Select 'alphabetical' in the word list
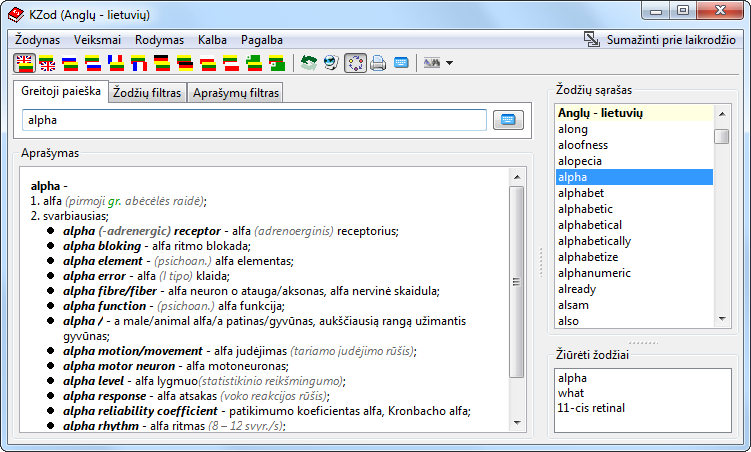Screen dimensions: 751x452 coord(634,225)
